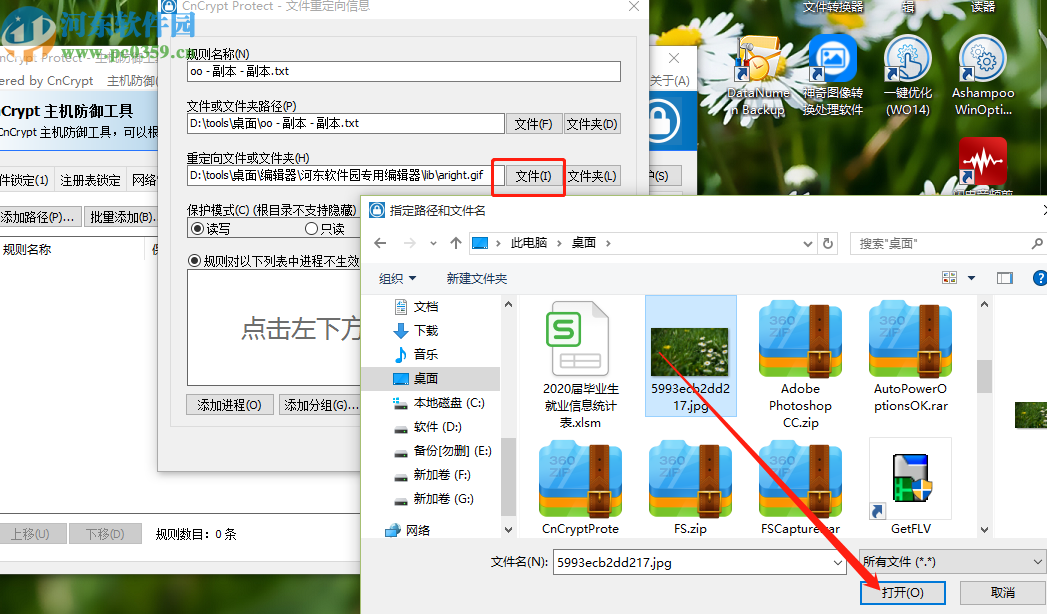This screenshot has width=1047, height=614.
Task: Select the GetFLV shortcut
Action: click(910, 487)
